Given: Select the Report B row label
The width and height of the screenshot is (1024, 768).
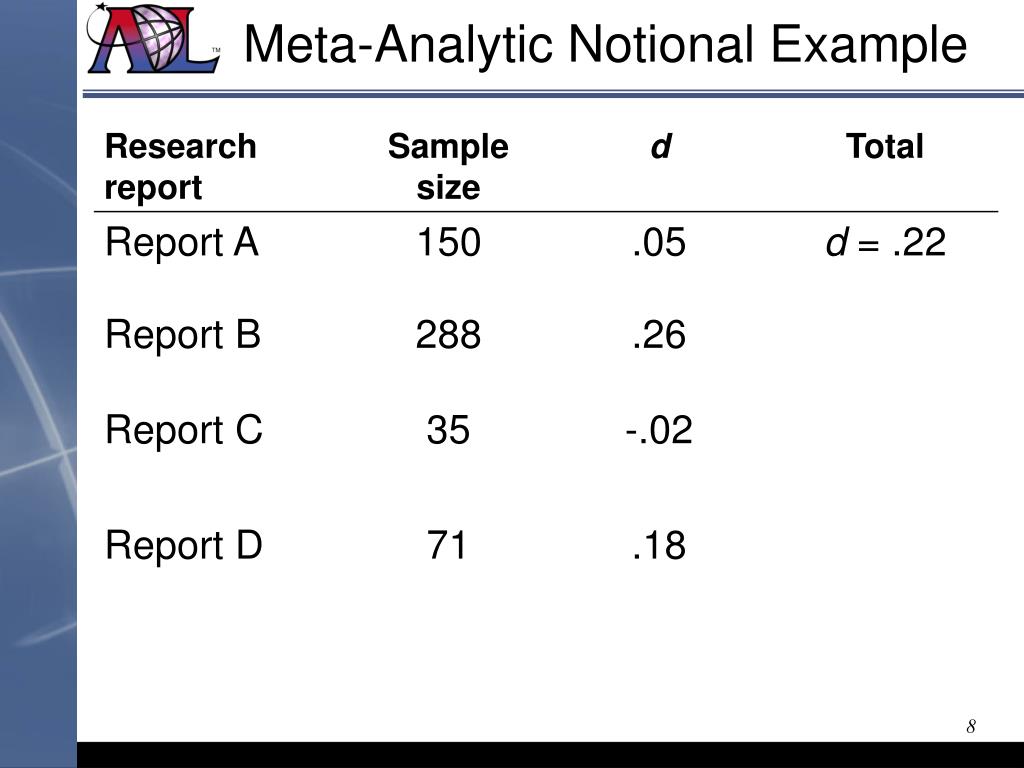Looking at the screenshot, I should [183, 336].
